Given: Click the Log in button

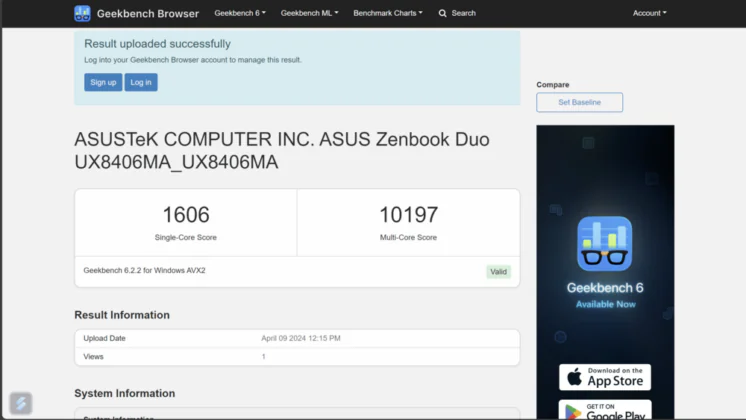Looking at the screenshot, I should point(141,82).
